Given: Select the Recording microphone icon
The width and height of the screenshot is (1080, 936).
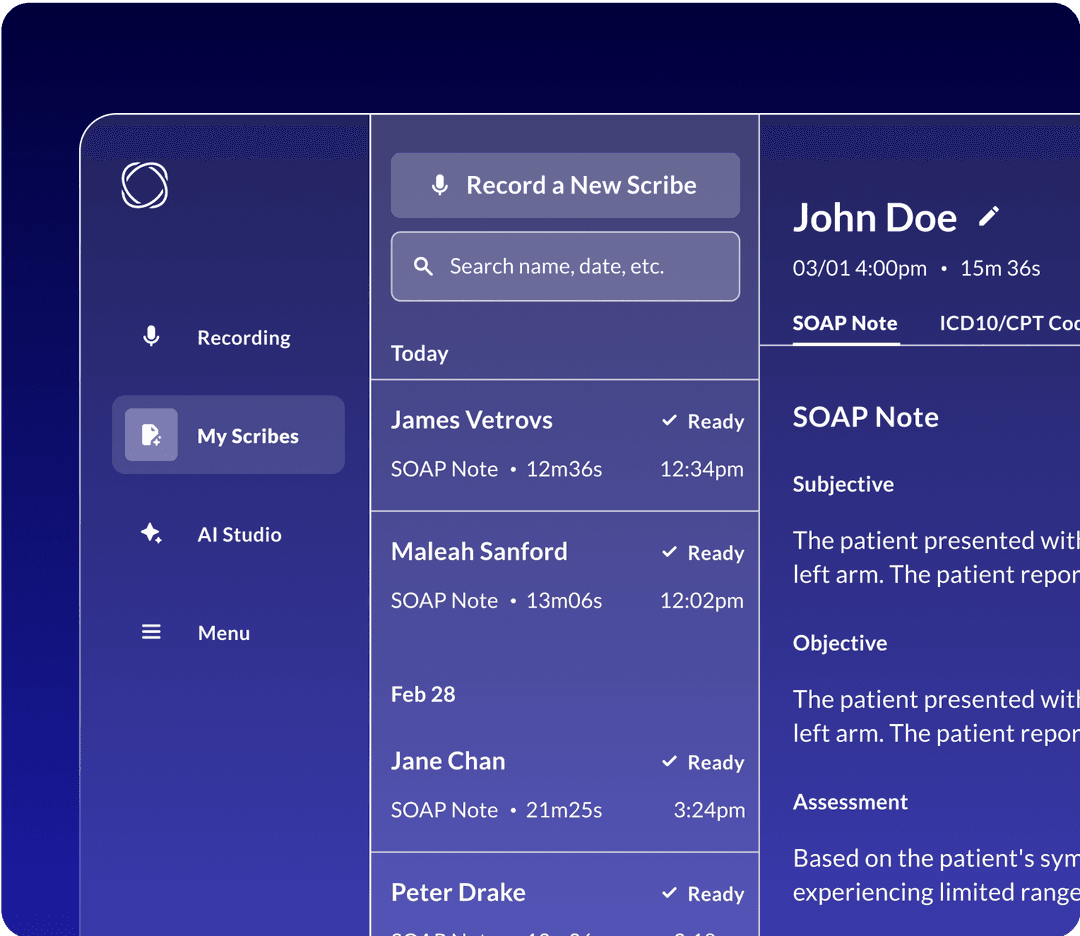Looking at the screenshot, I should point(151,337).
